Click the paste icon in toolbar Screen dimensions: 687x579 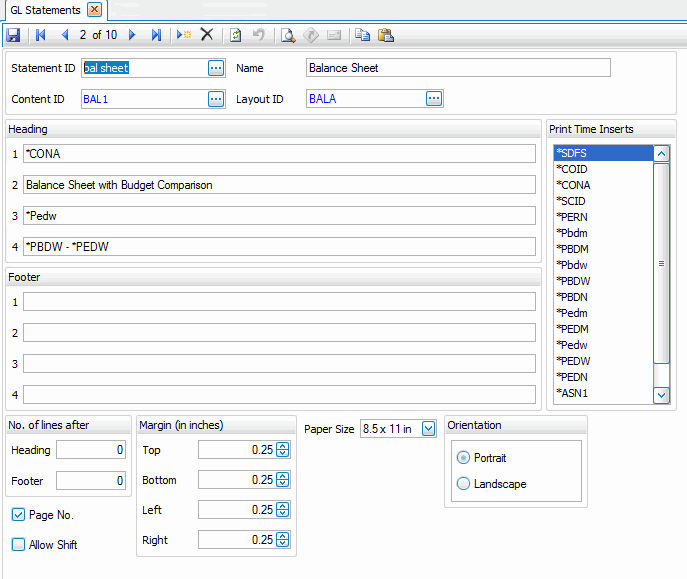(385, 35)
